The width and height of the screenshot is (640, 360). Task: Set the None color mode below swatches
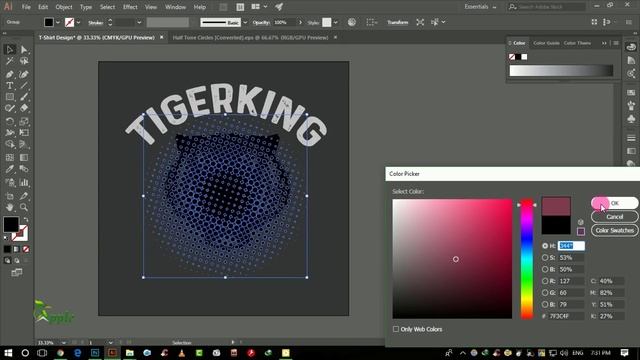[26, 249]
